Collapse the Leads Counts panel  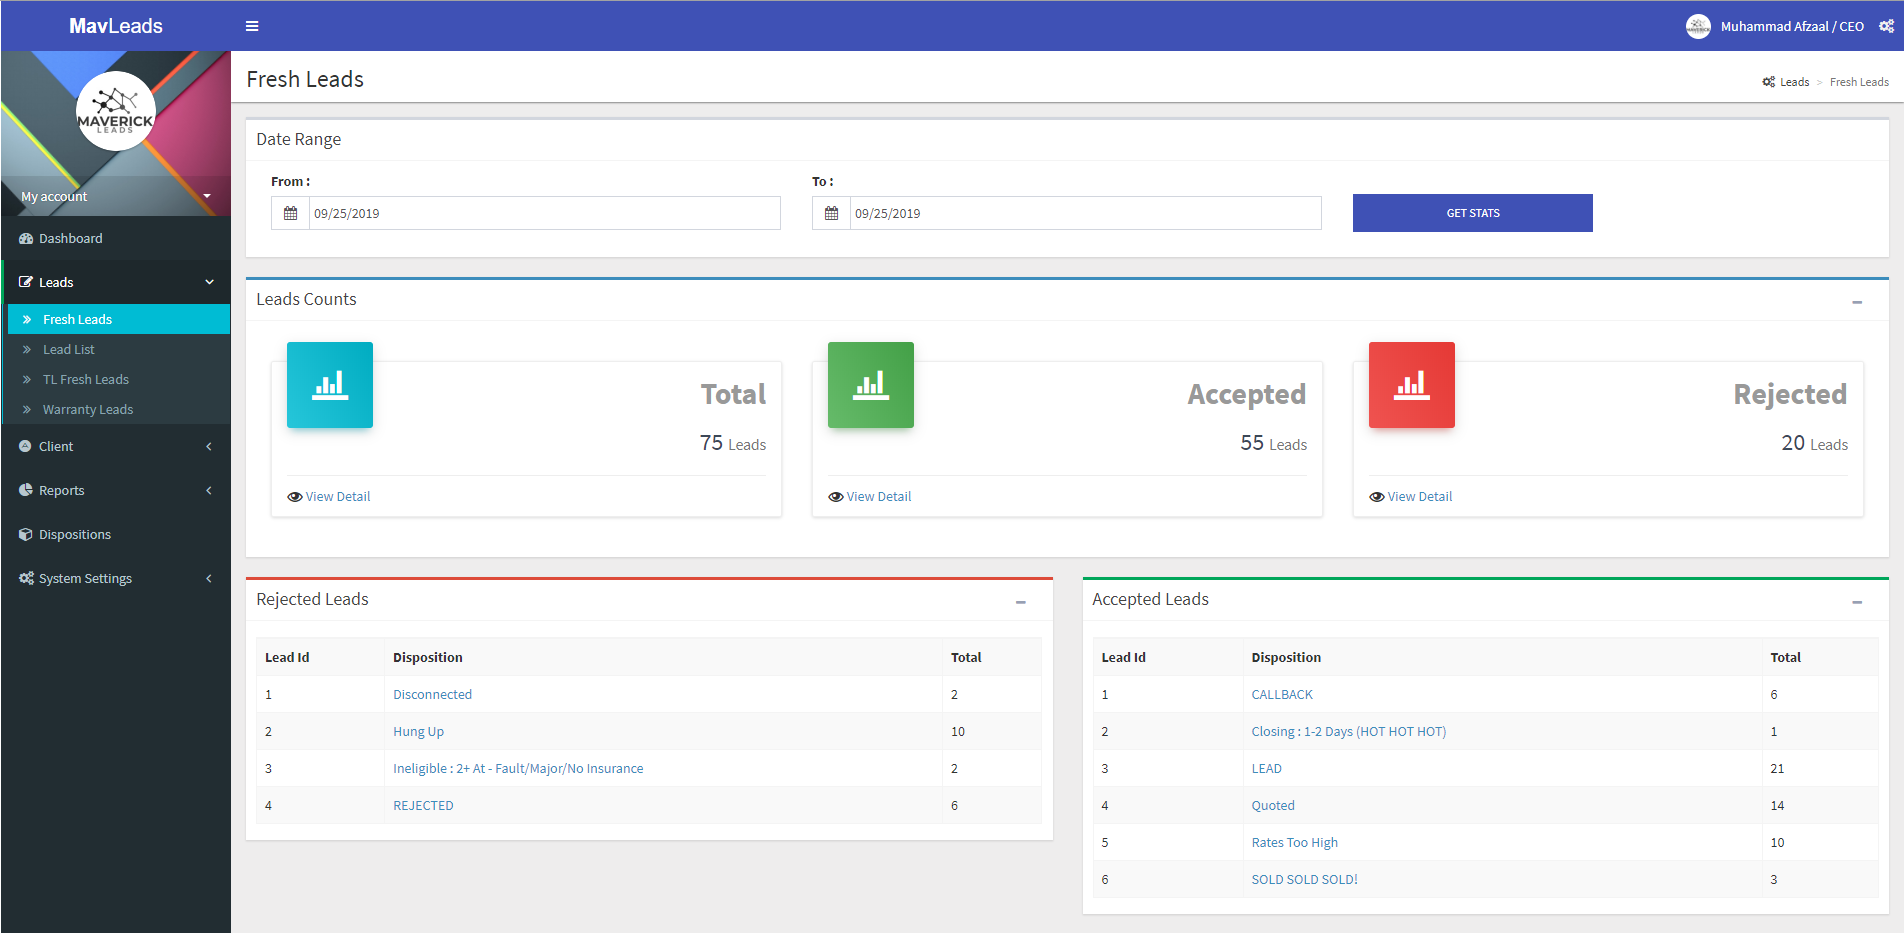[1857, 301]
